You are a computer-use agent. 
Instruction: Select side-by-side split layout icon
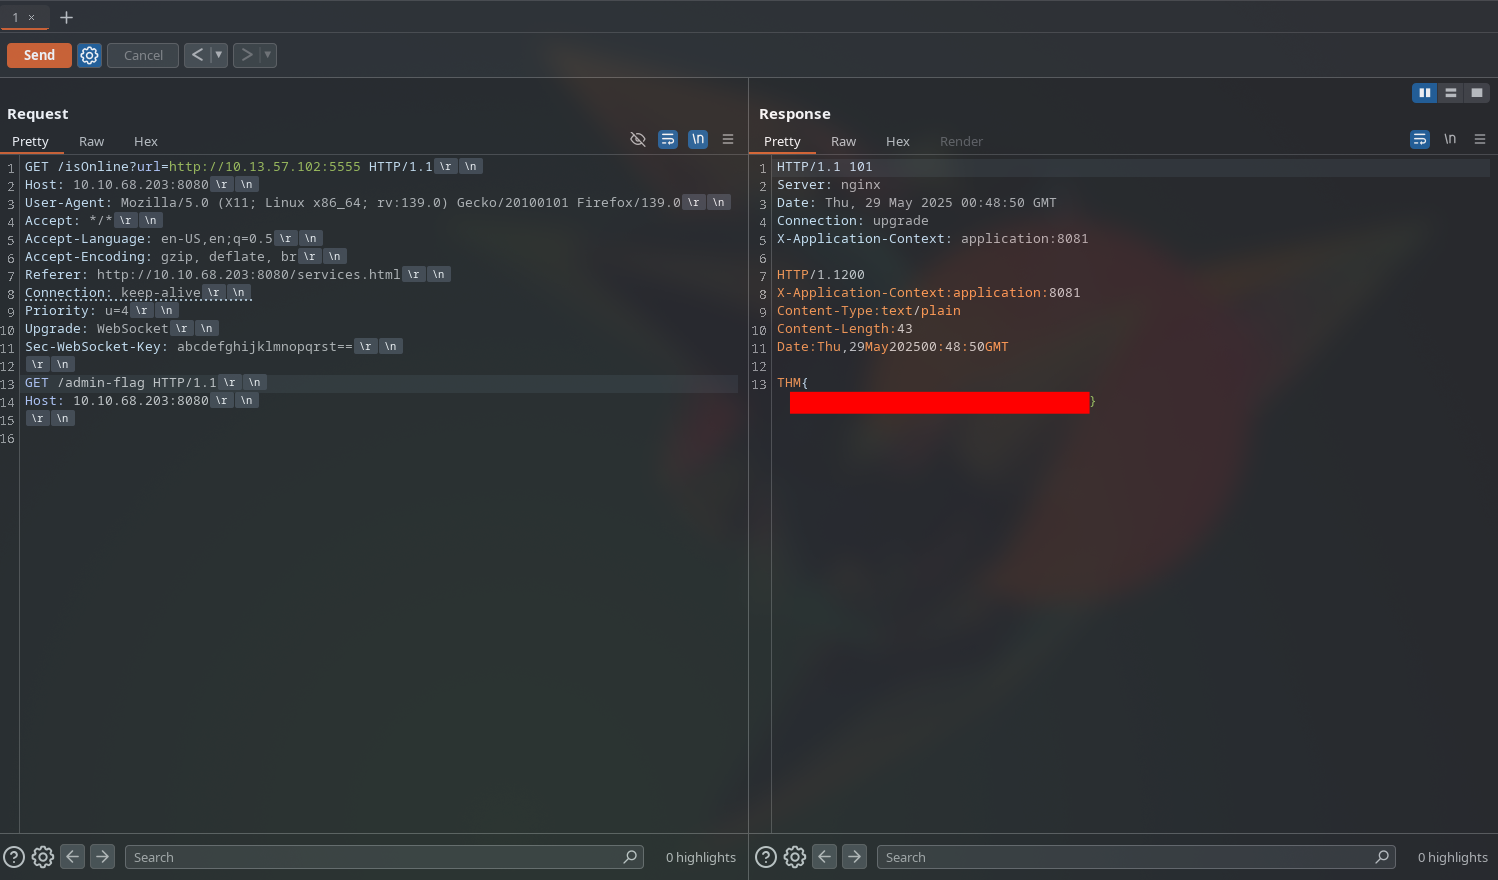[1424, 93]
